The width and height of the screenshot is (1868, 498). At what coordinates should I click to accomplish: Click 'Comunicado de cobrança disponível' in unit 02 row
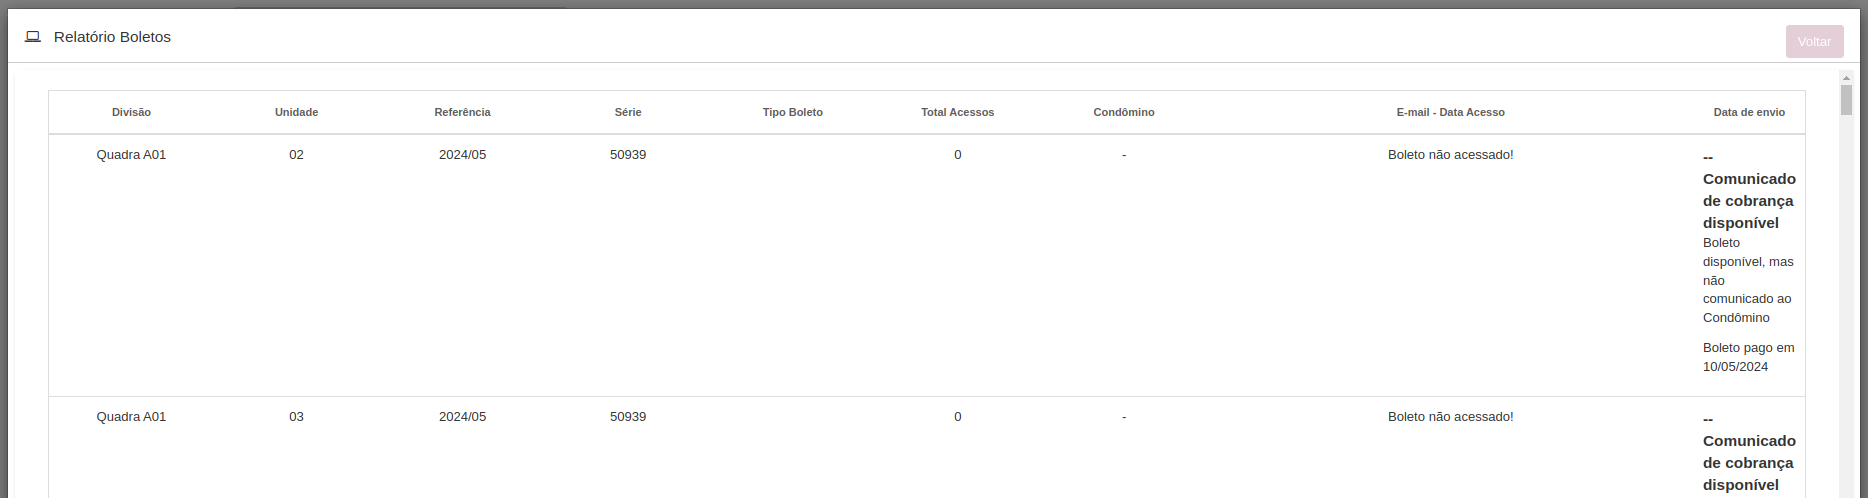pos(1749,201)
